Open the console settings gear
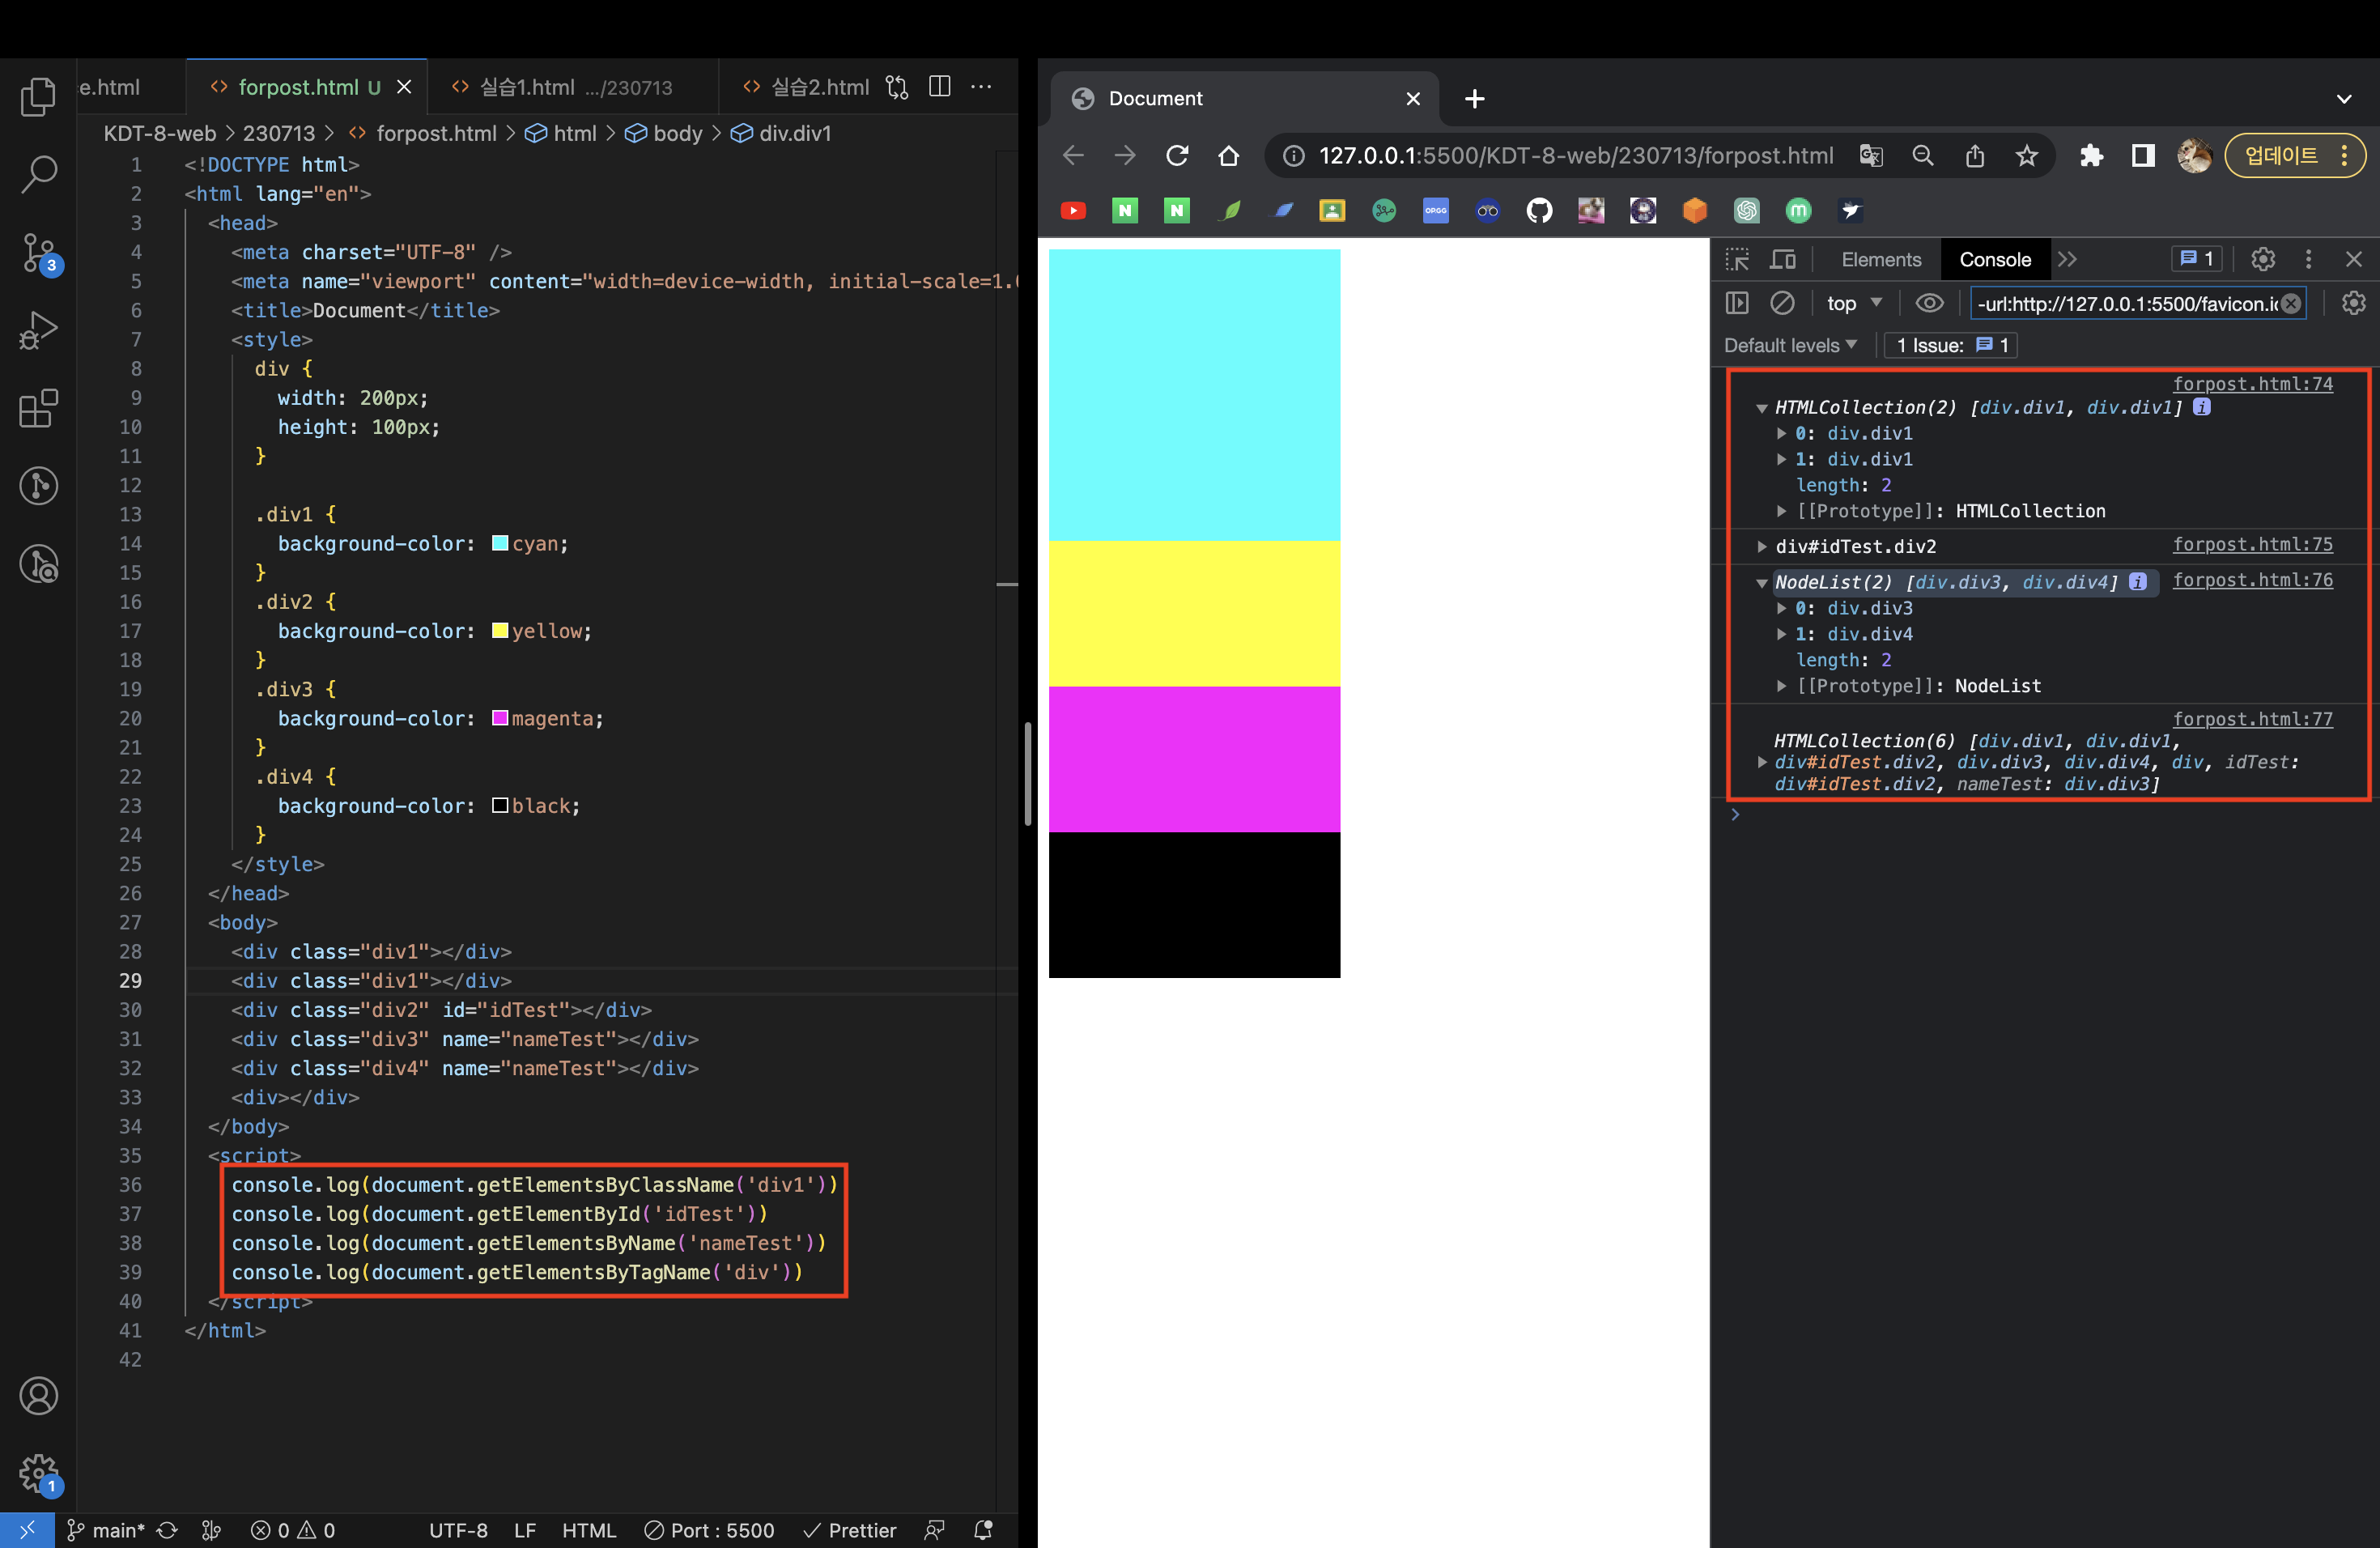The width and height of the screenshot is (2380, 1548). (2354, 303)
